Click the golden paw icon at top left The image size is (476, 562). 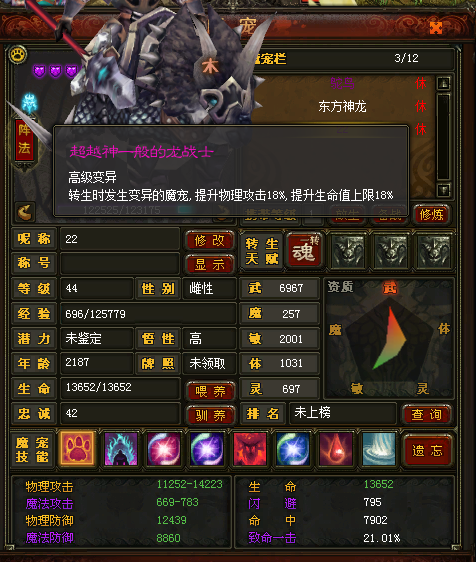coord(18,55)
